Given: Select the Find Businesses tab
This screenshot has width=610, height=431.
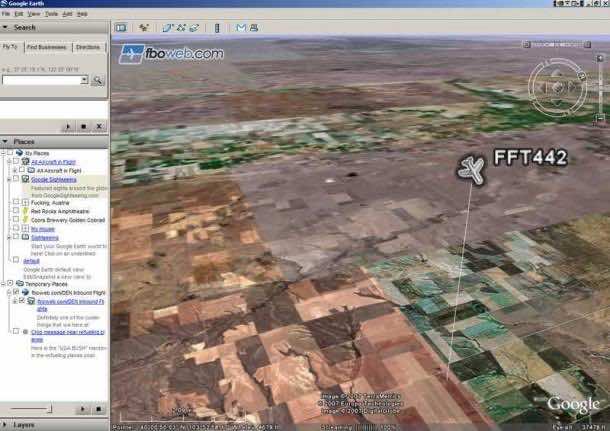Looking at the screenshot, I should (47, 47).
